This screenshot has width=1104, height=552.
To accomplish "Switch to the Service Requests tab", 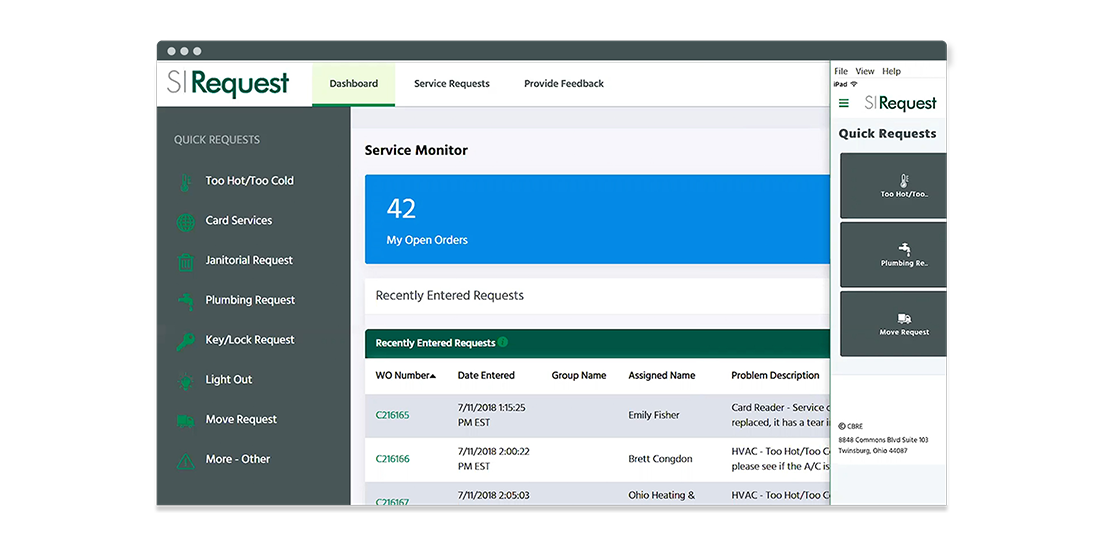I will click(x=451, y=84).
